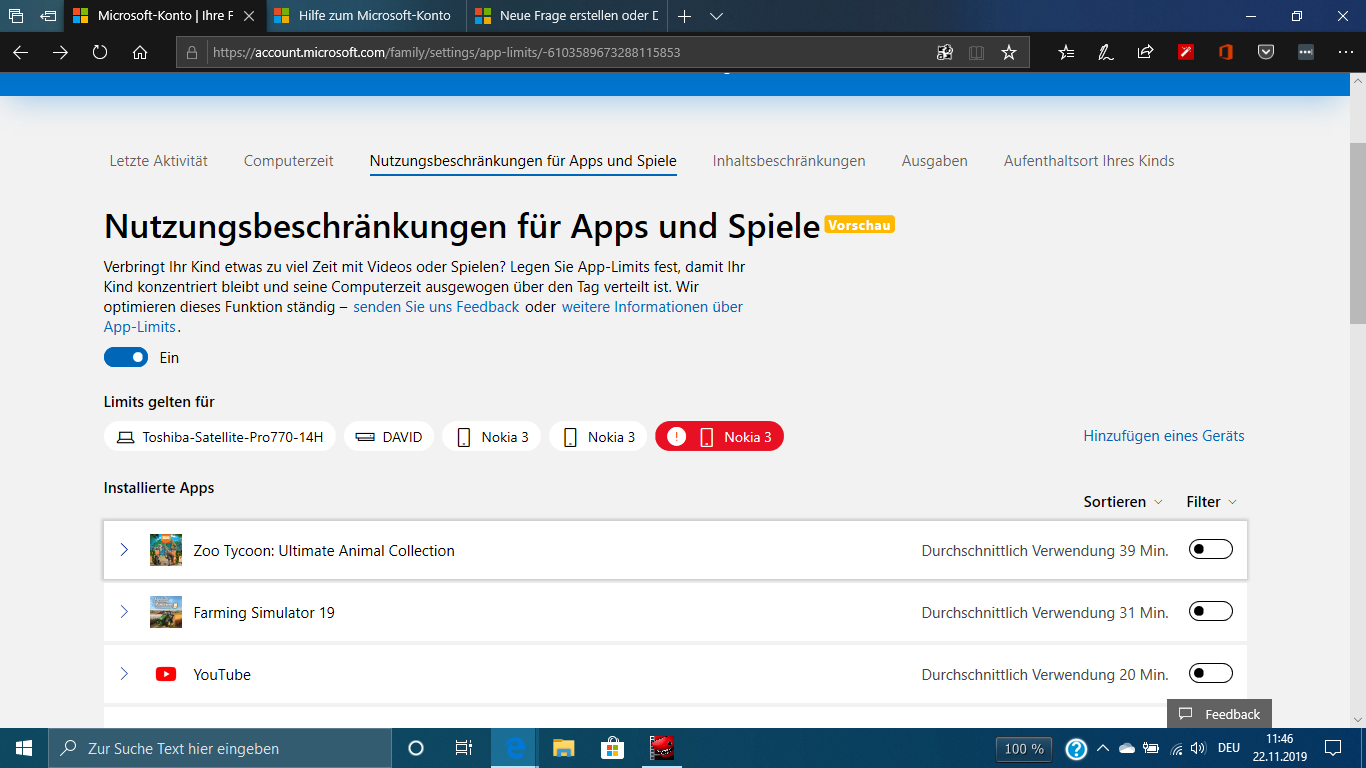The image size is (1366, 768).
Task: Click the taskbar search box
Action: pos(220,748)
